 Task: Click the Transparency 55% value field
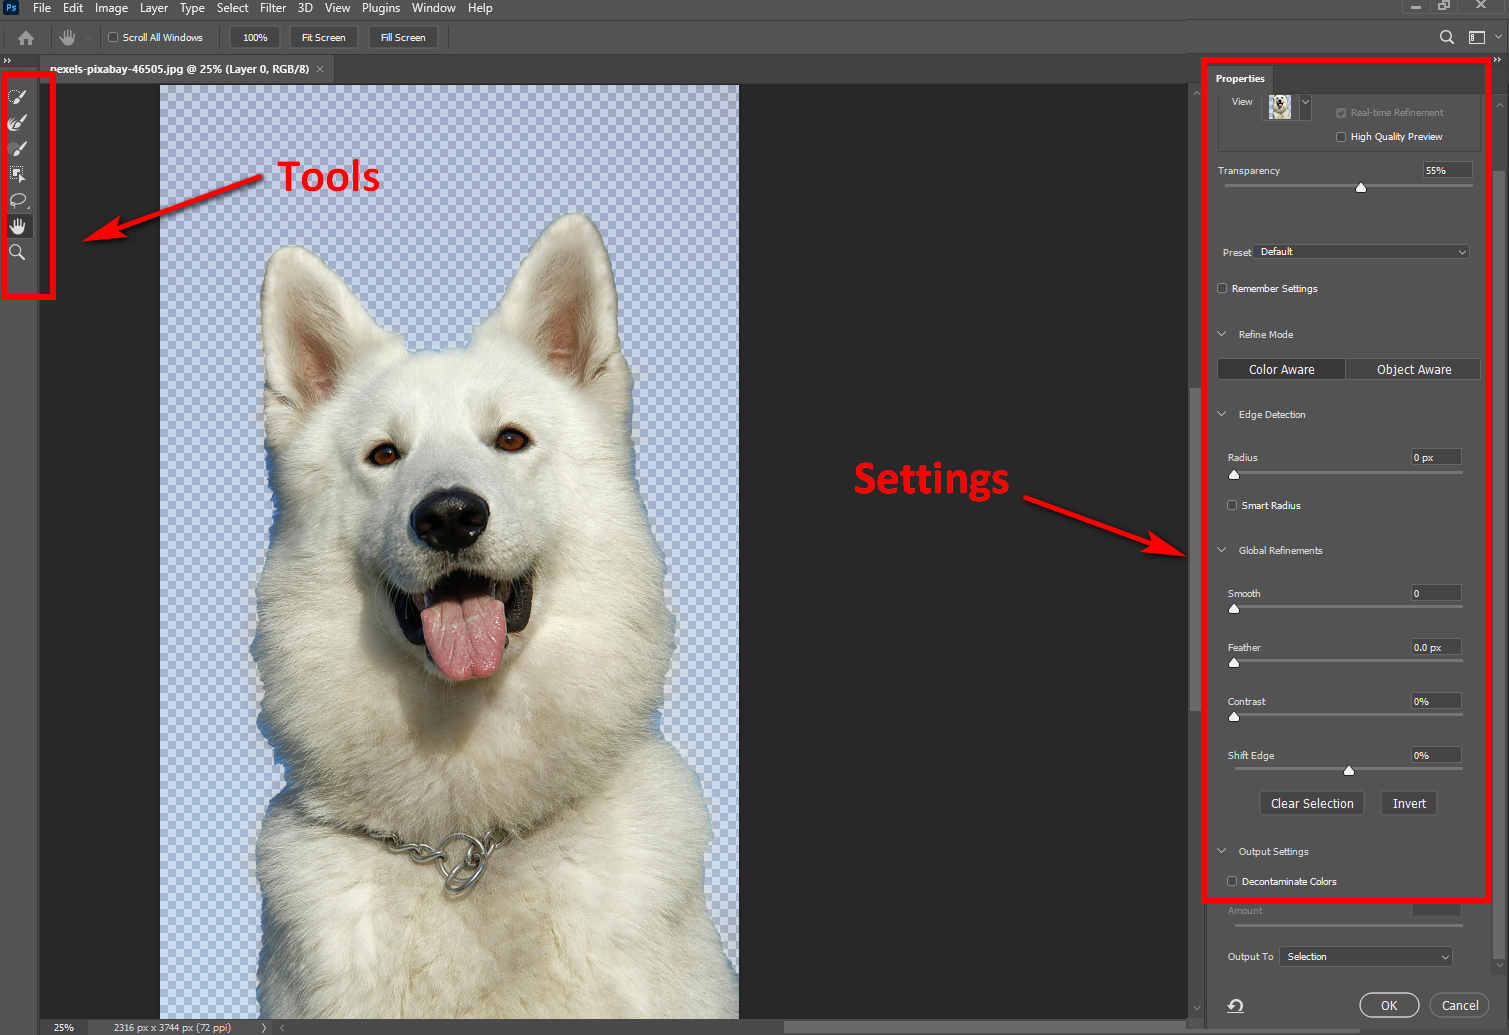pyautogui.click(x=1447, y=171)
